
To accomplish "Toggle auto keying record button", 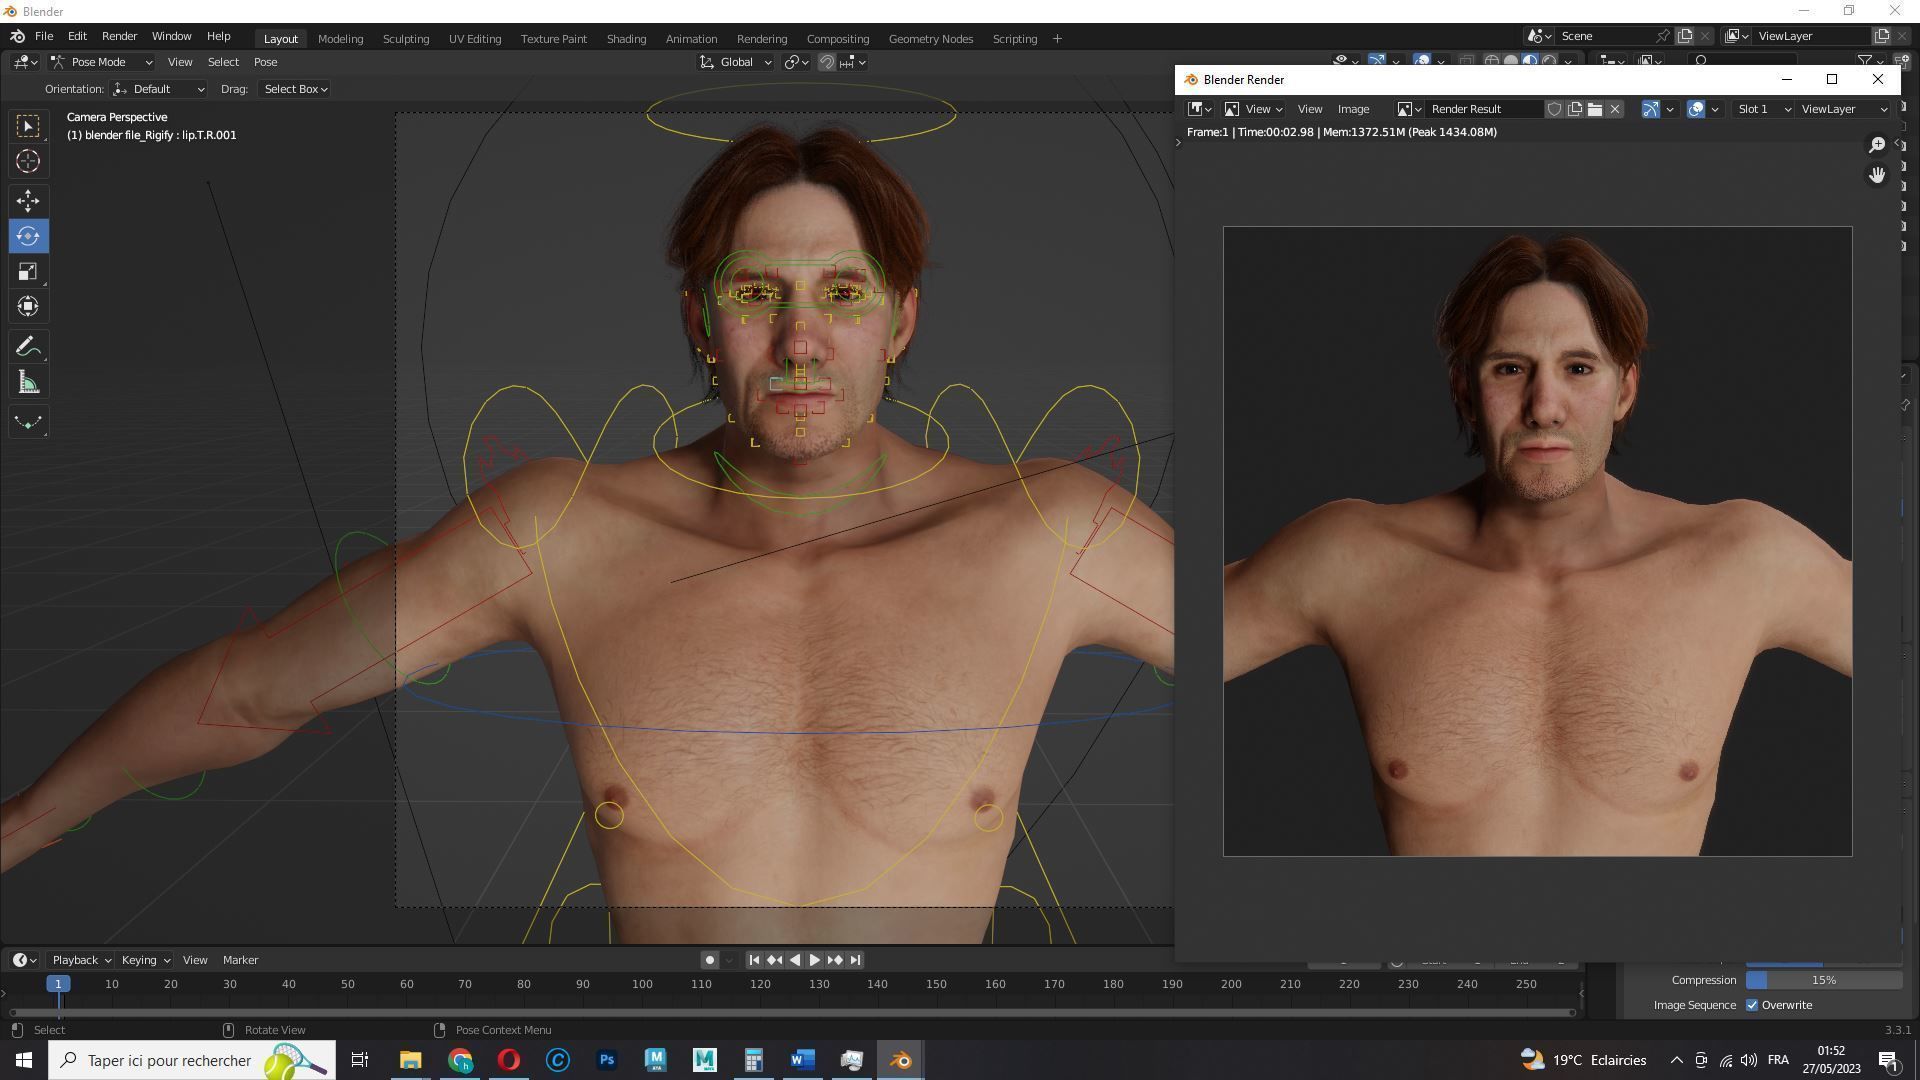I will (x=709, y=960).
